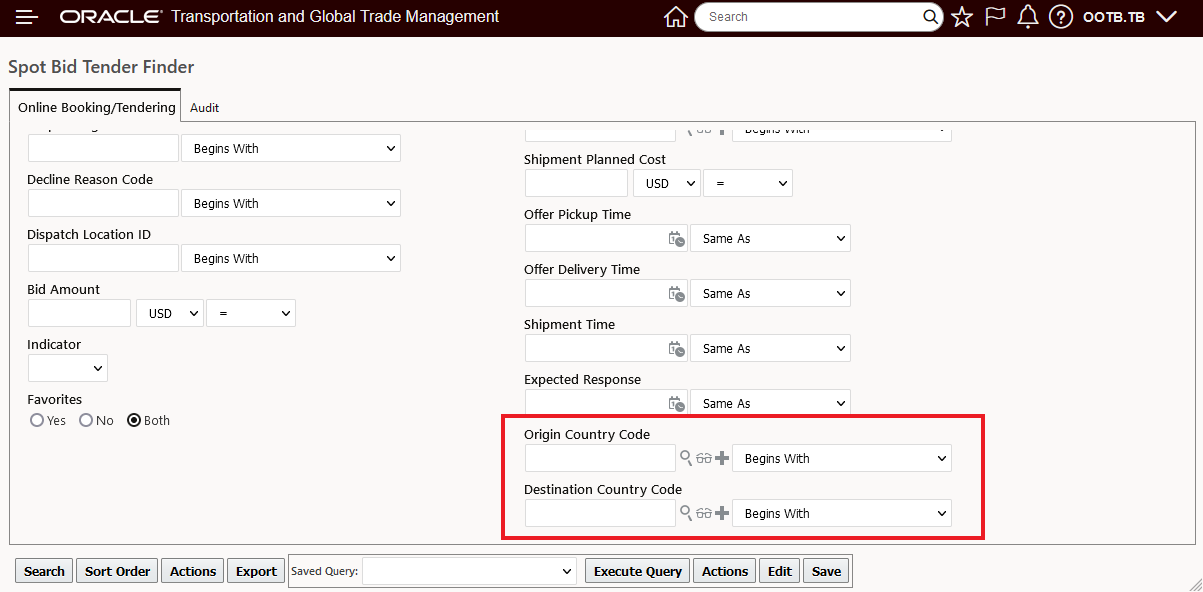Open the Help question mark icon

click(x=1061, y=17)
